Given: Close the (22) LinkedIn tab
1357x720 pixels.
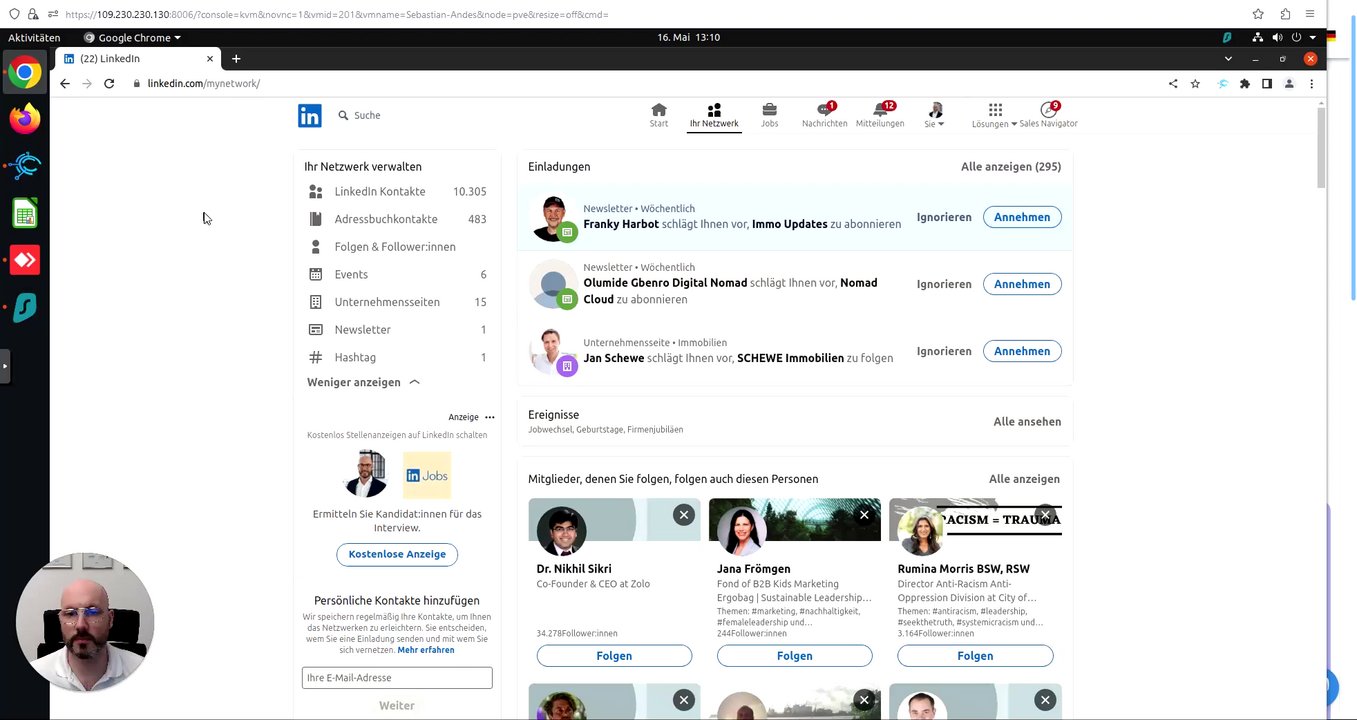Looking at the screenshot, I should coord(210,59).
